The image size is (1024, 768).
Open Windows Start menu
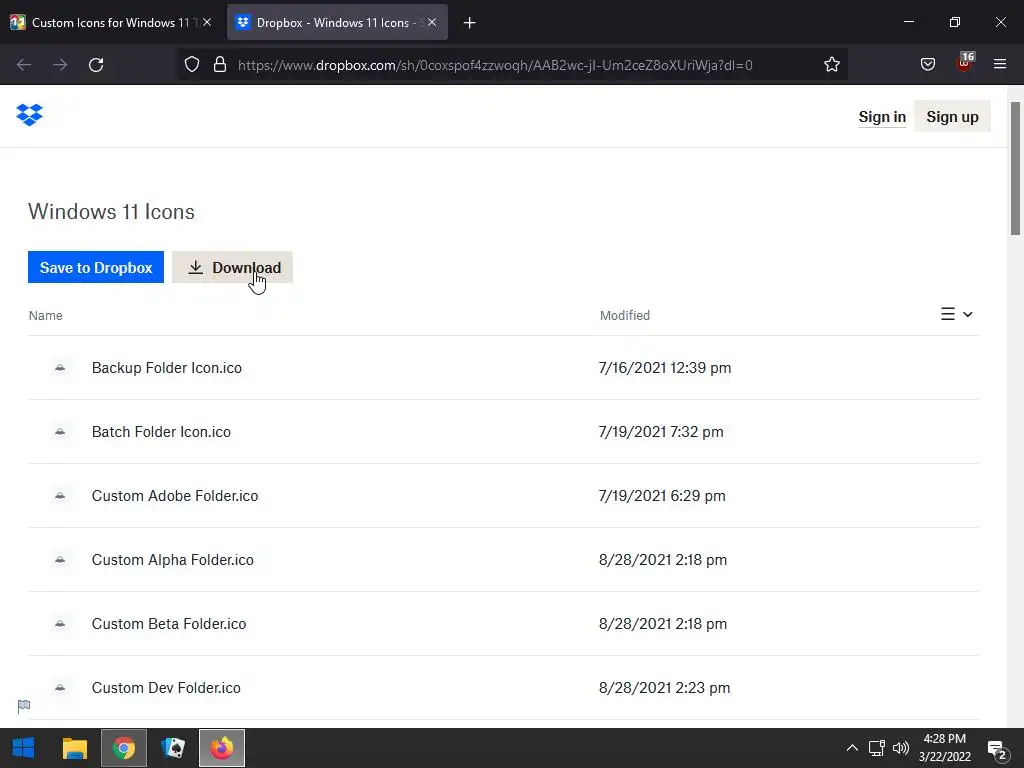[x=24, y=748]
